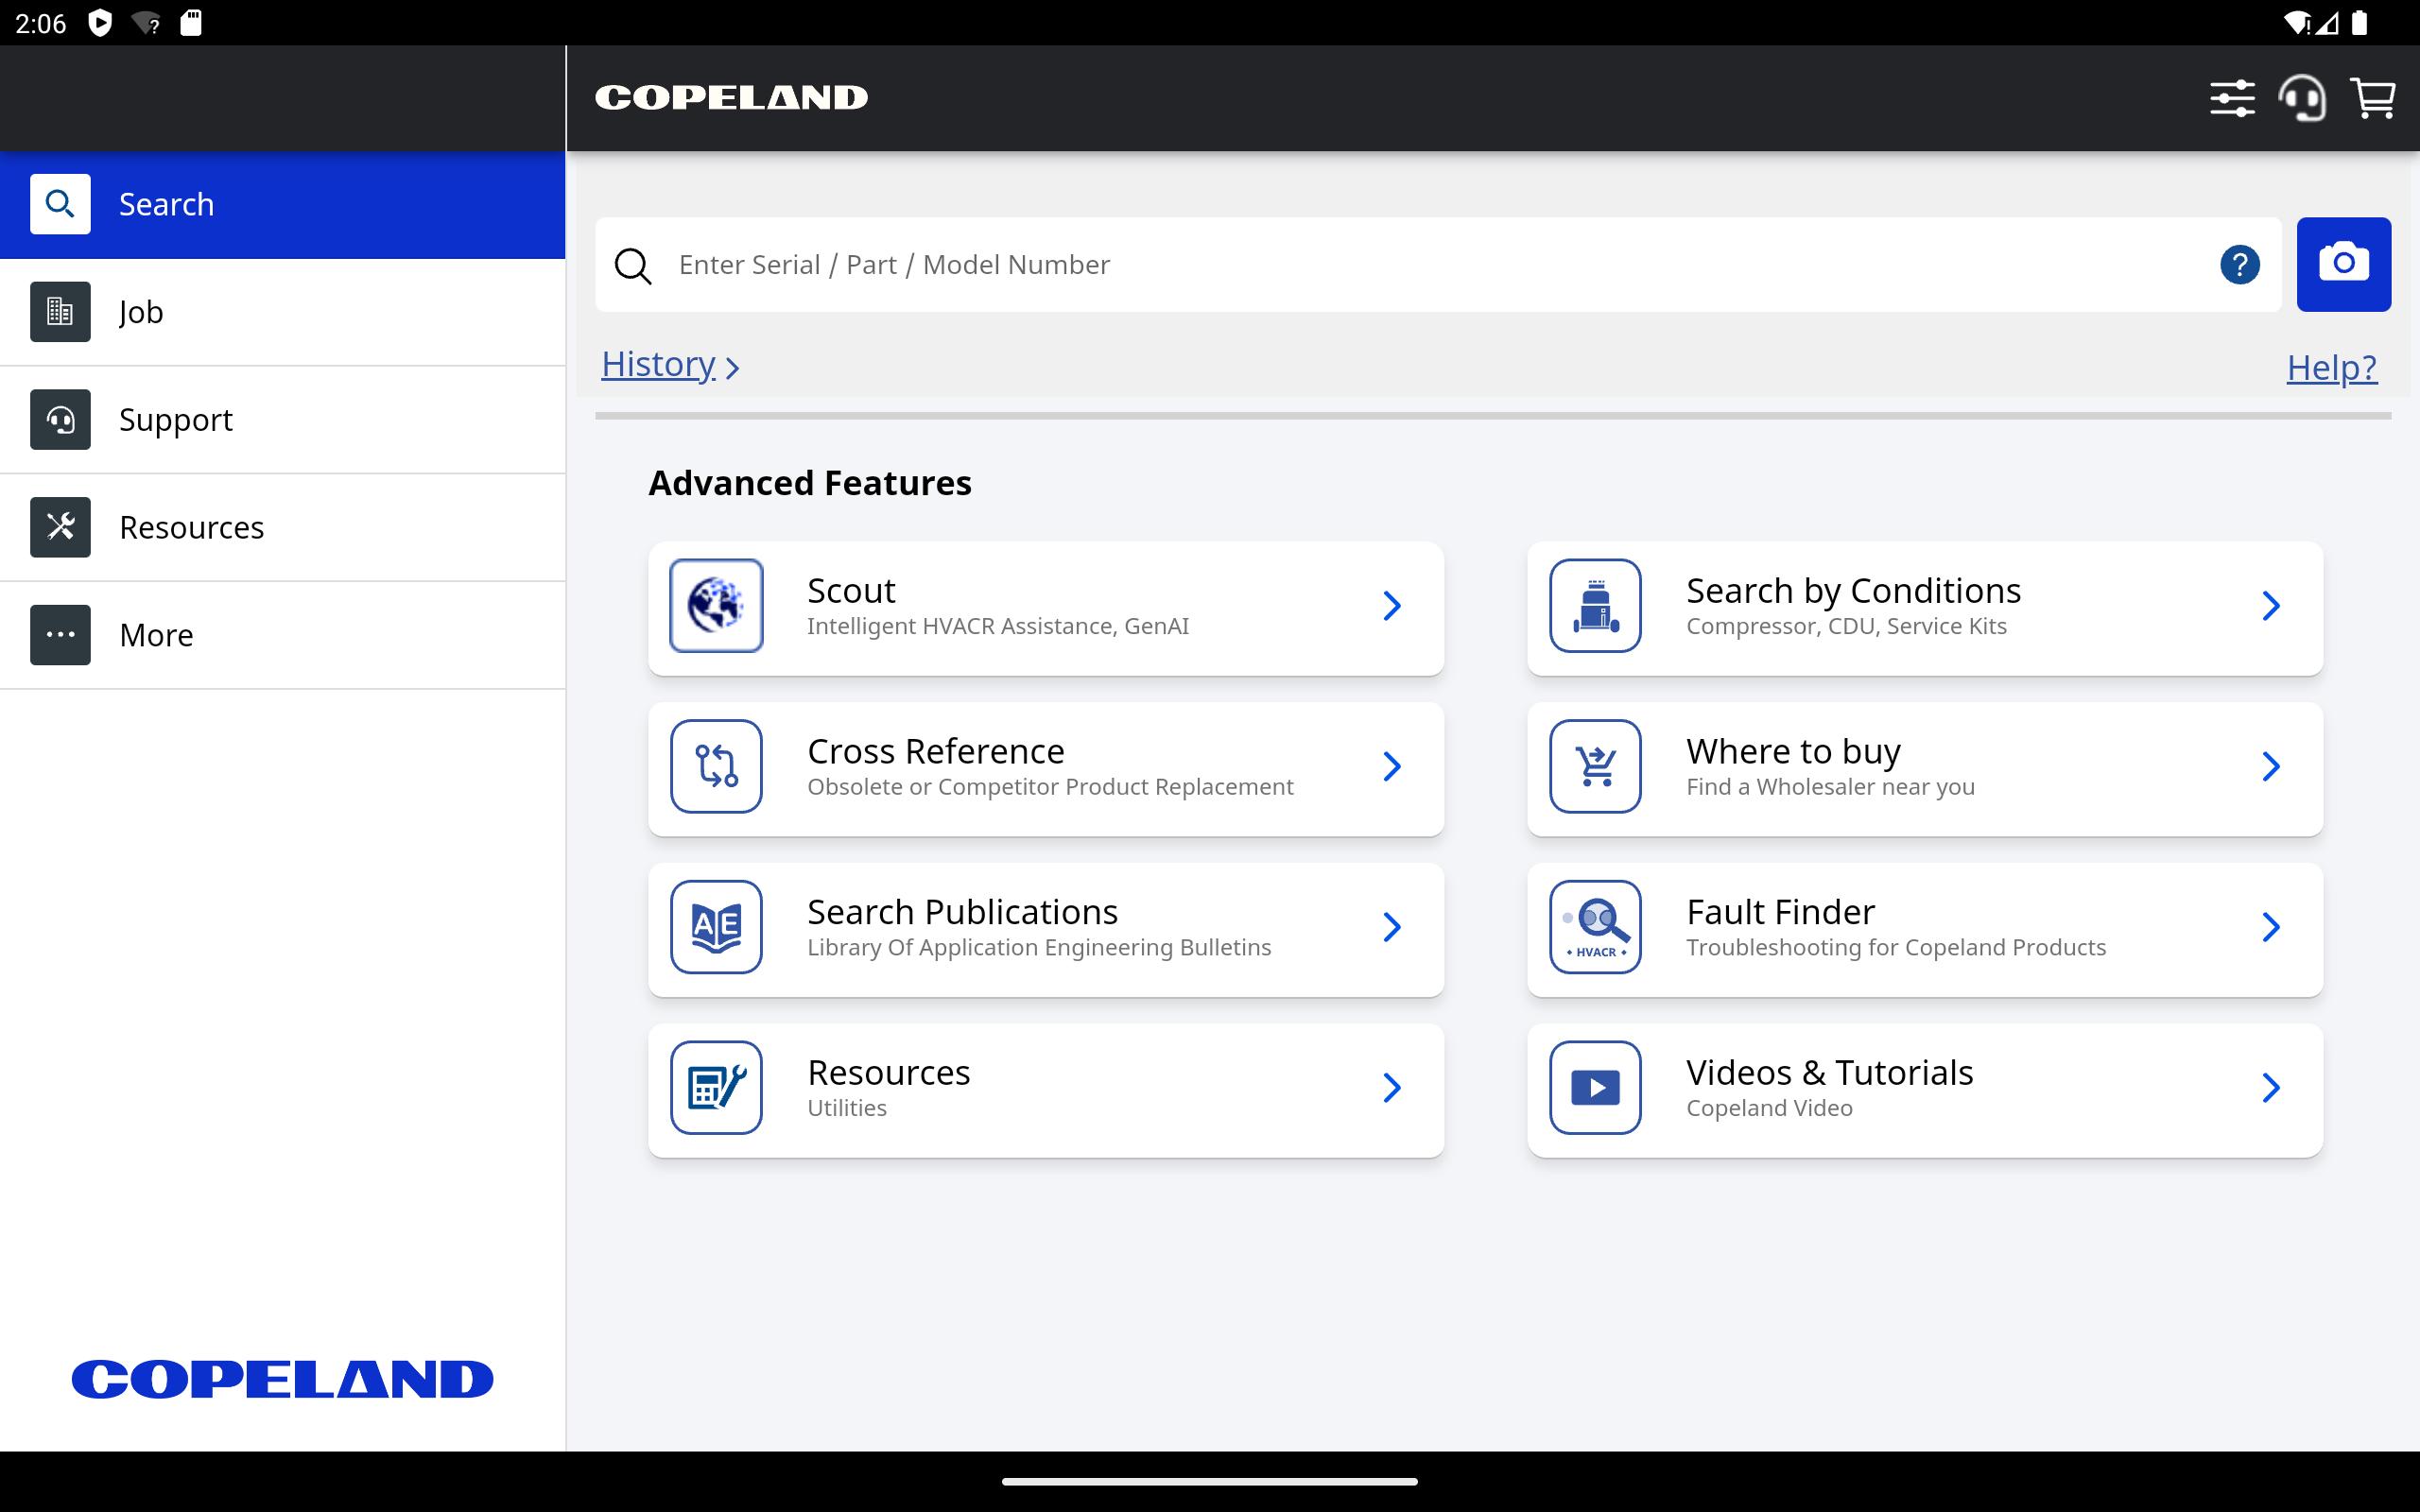
Task: Tap the Cross Reference swap icon
Action: pos(716,767)
